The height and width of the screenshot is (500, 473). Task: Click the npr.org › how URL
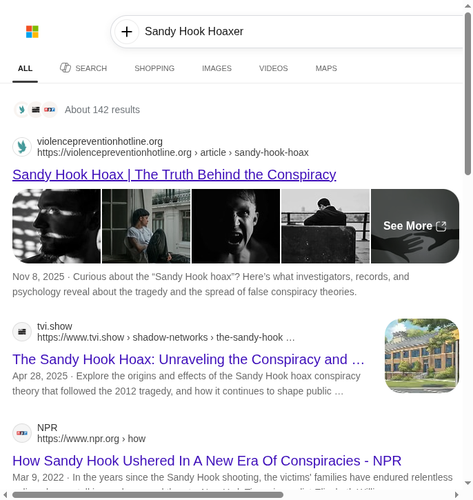pyautogui.click(x=91, y=439)
